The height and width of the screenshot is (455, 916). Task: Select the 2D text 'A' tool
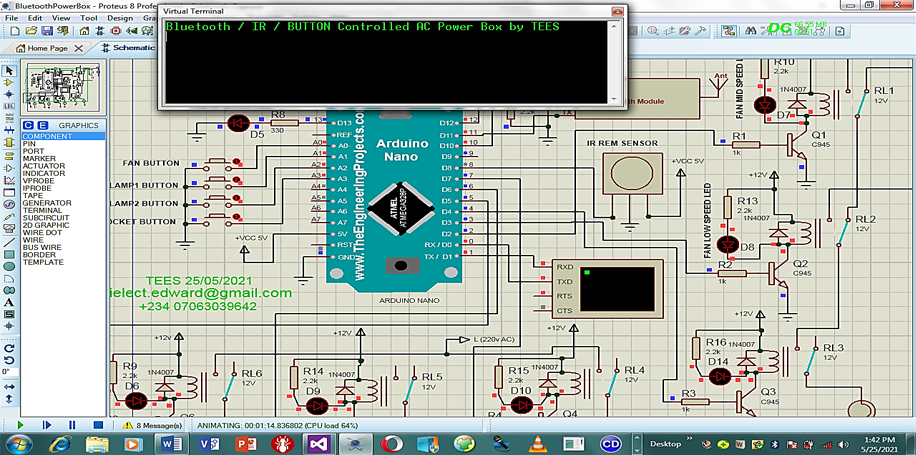pos(9,302)
